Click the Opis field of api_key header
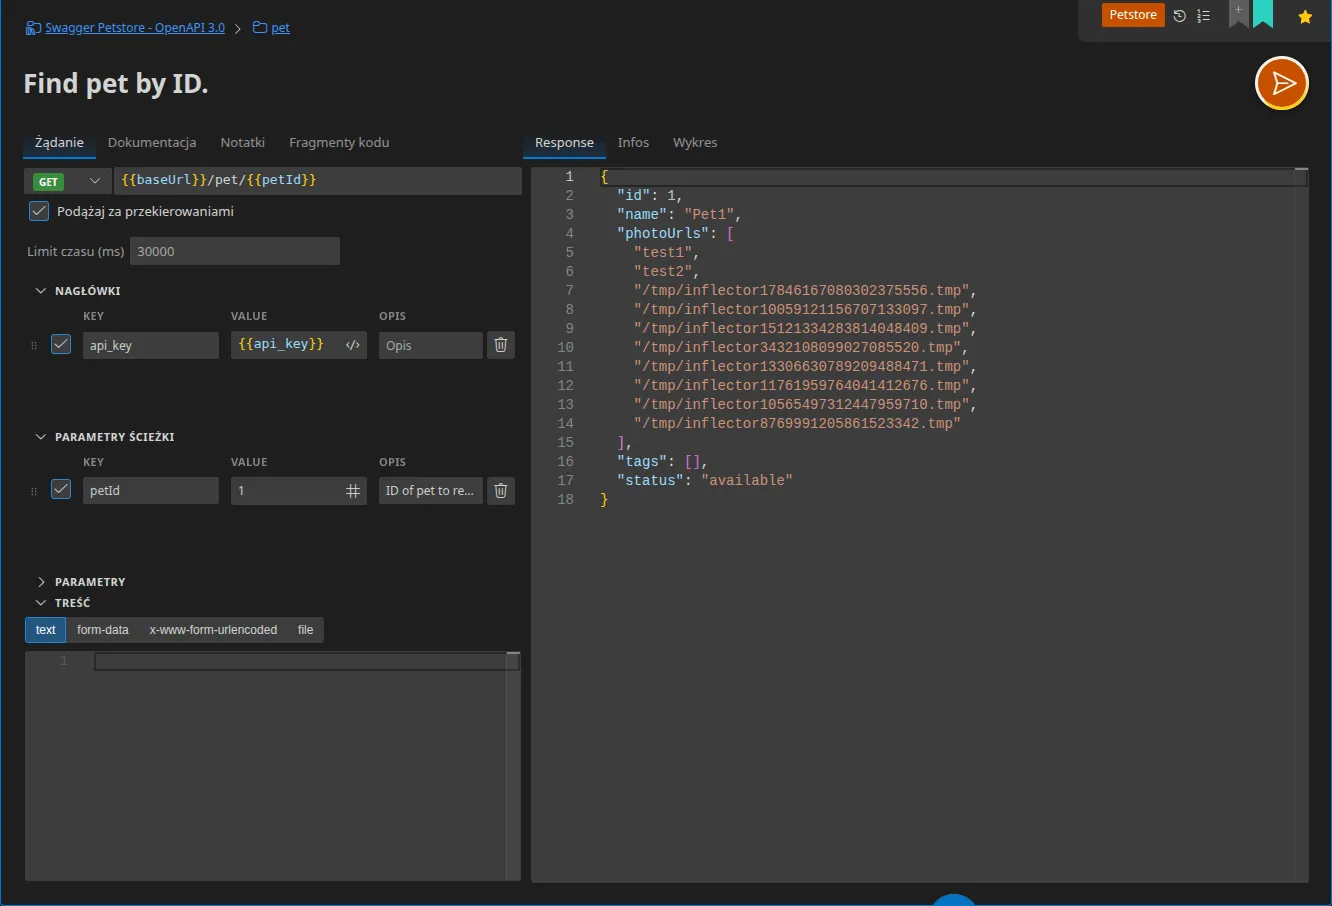The width and height of the screenshot is (1332, 906). click(431, 345)
